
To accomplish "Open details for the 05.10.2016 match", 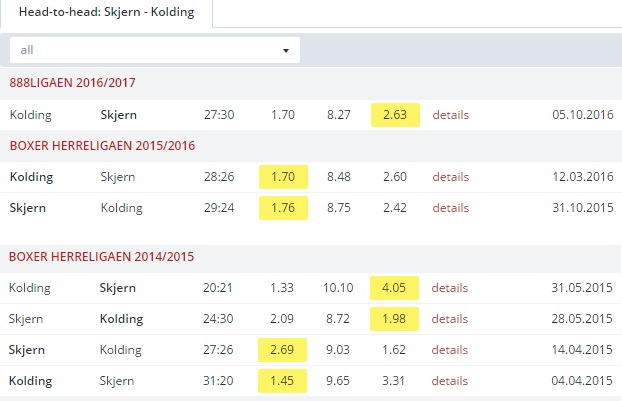I will click(x=450, y=115).
